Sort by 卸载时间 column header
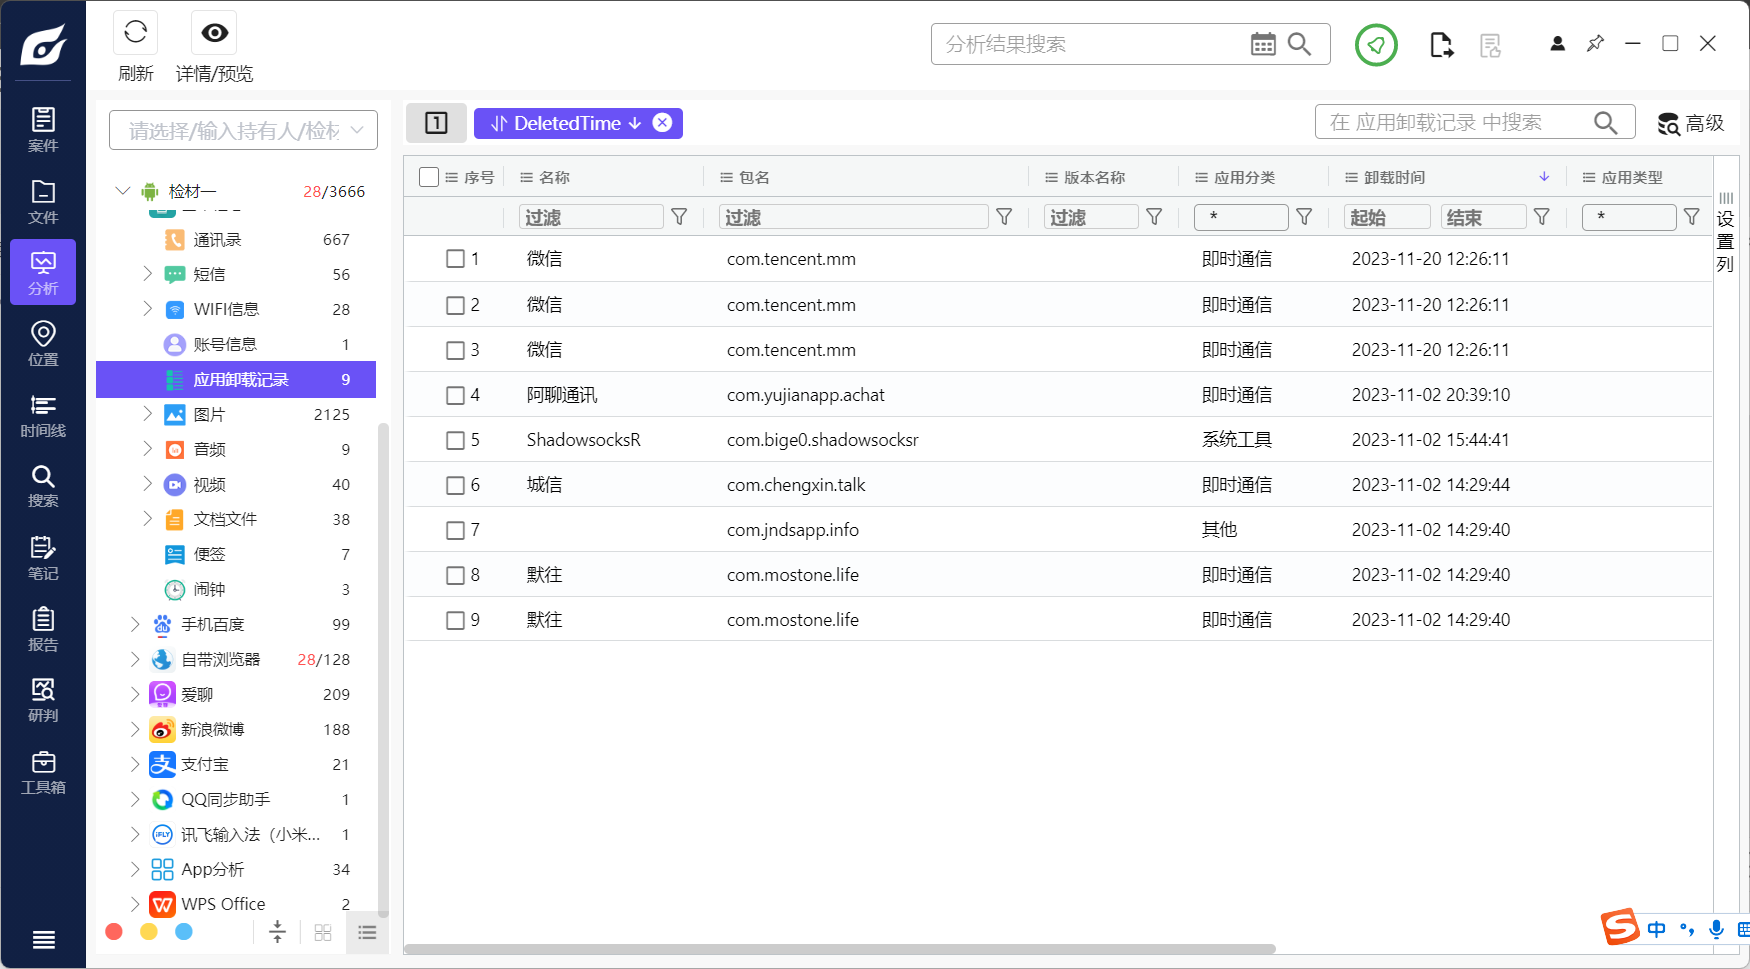 (x=1394, y=177)
